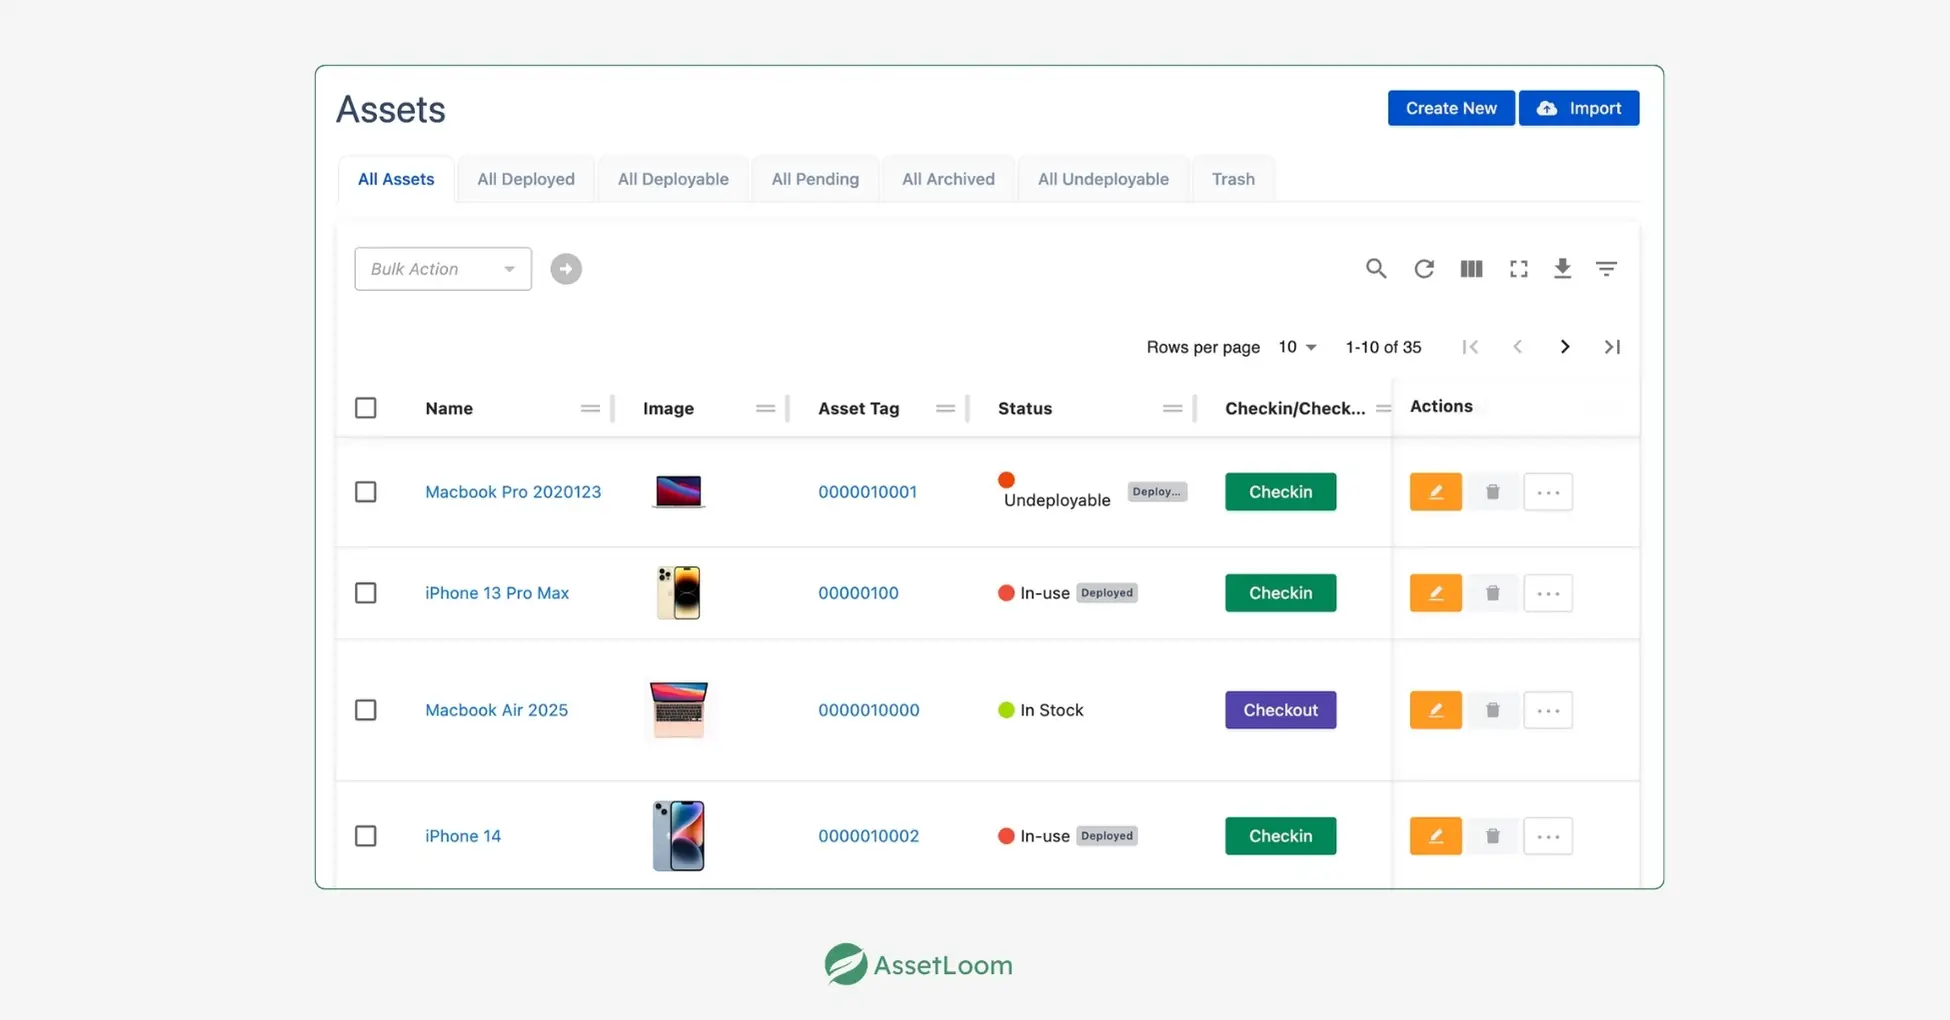1950x1020 pixels.
Task: Open the Trash tab
Action: point(1232,179)
